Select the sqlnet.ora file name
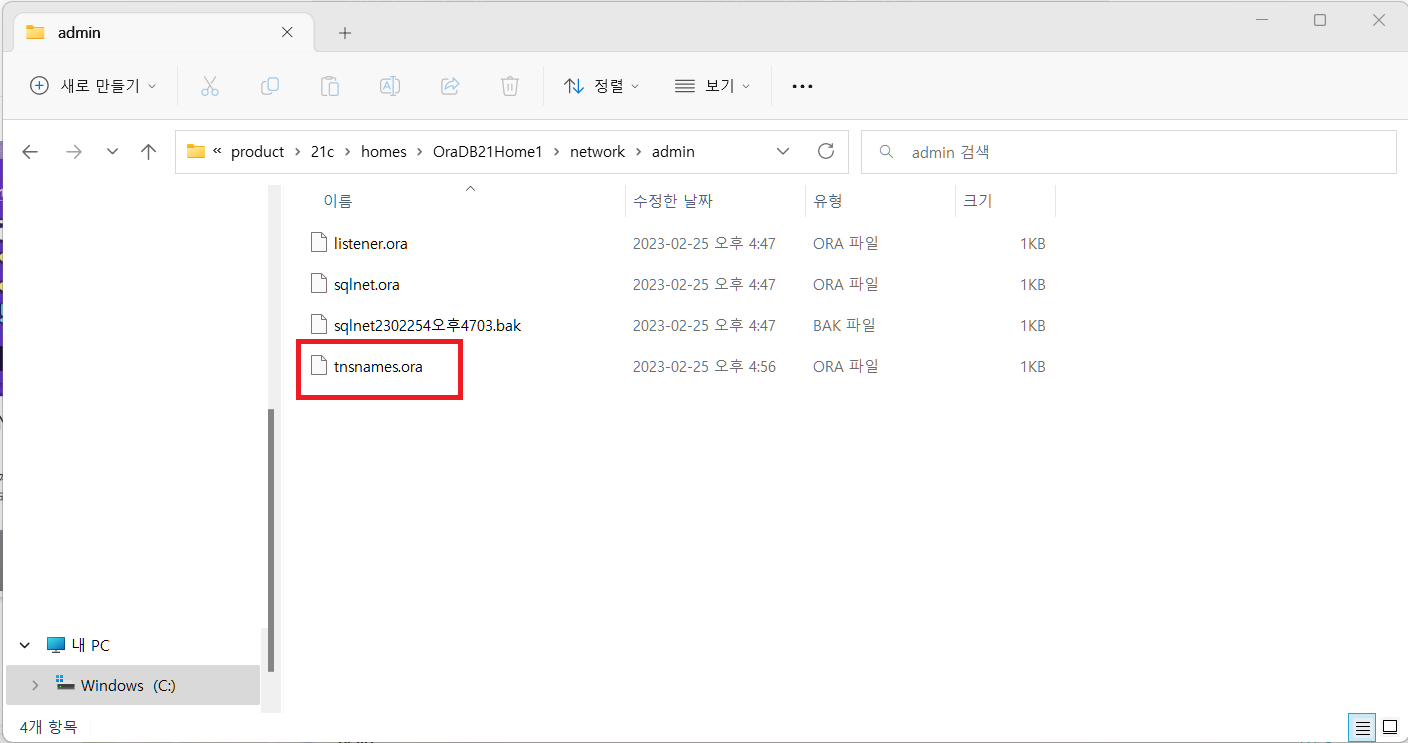This screenshot has height=743, width=1408. click(367, 284)
